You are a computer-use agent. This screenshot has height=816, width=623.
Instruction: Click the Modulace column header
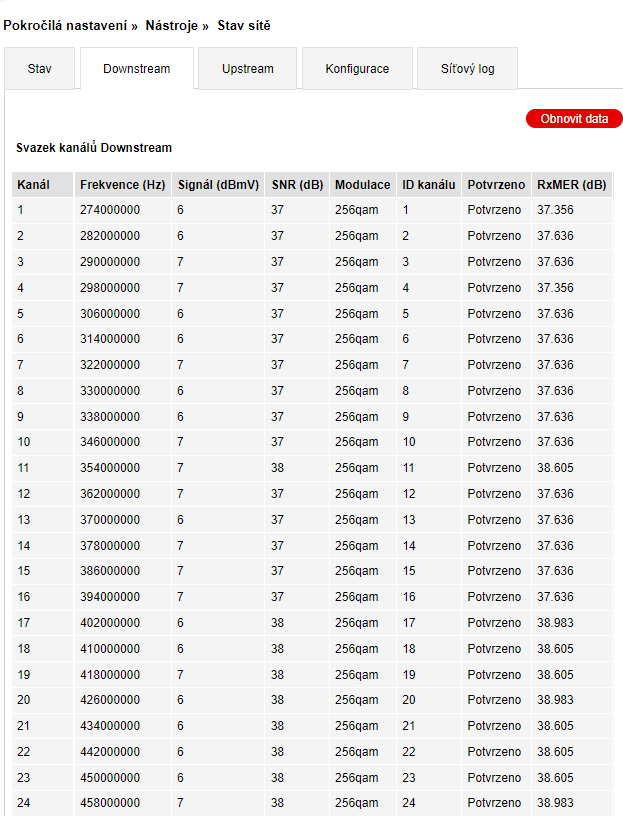363,185
